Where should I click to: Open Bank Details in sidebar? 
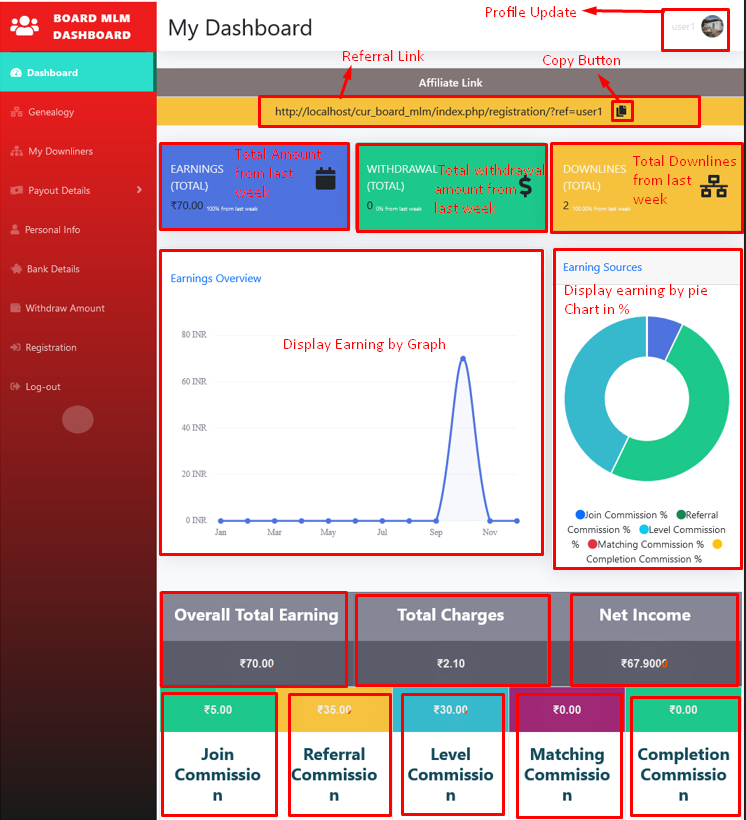point(77,269)
